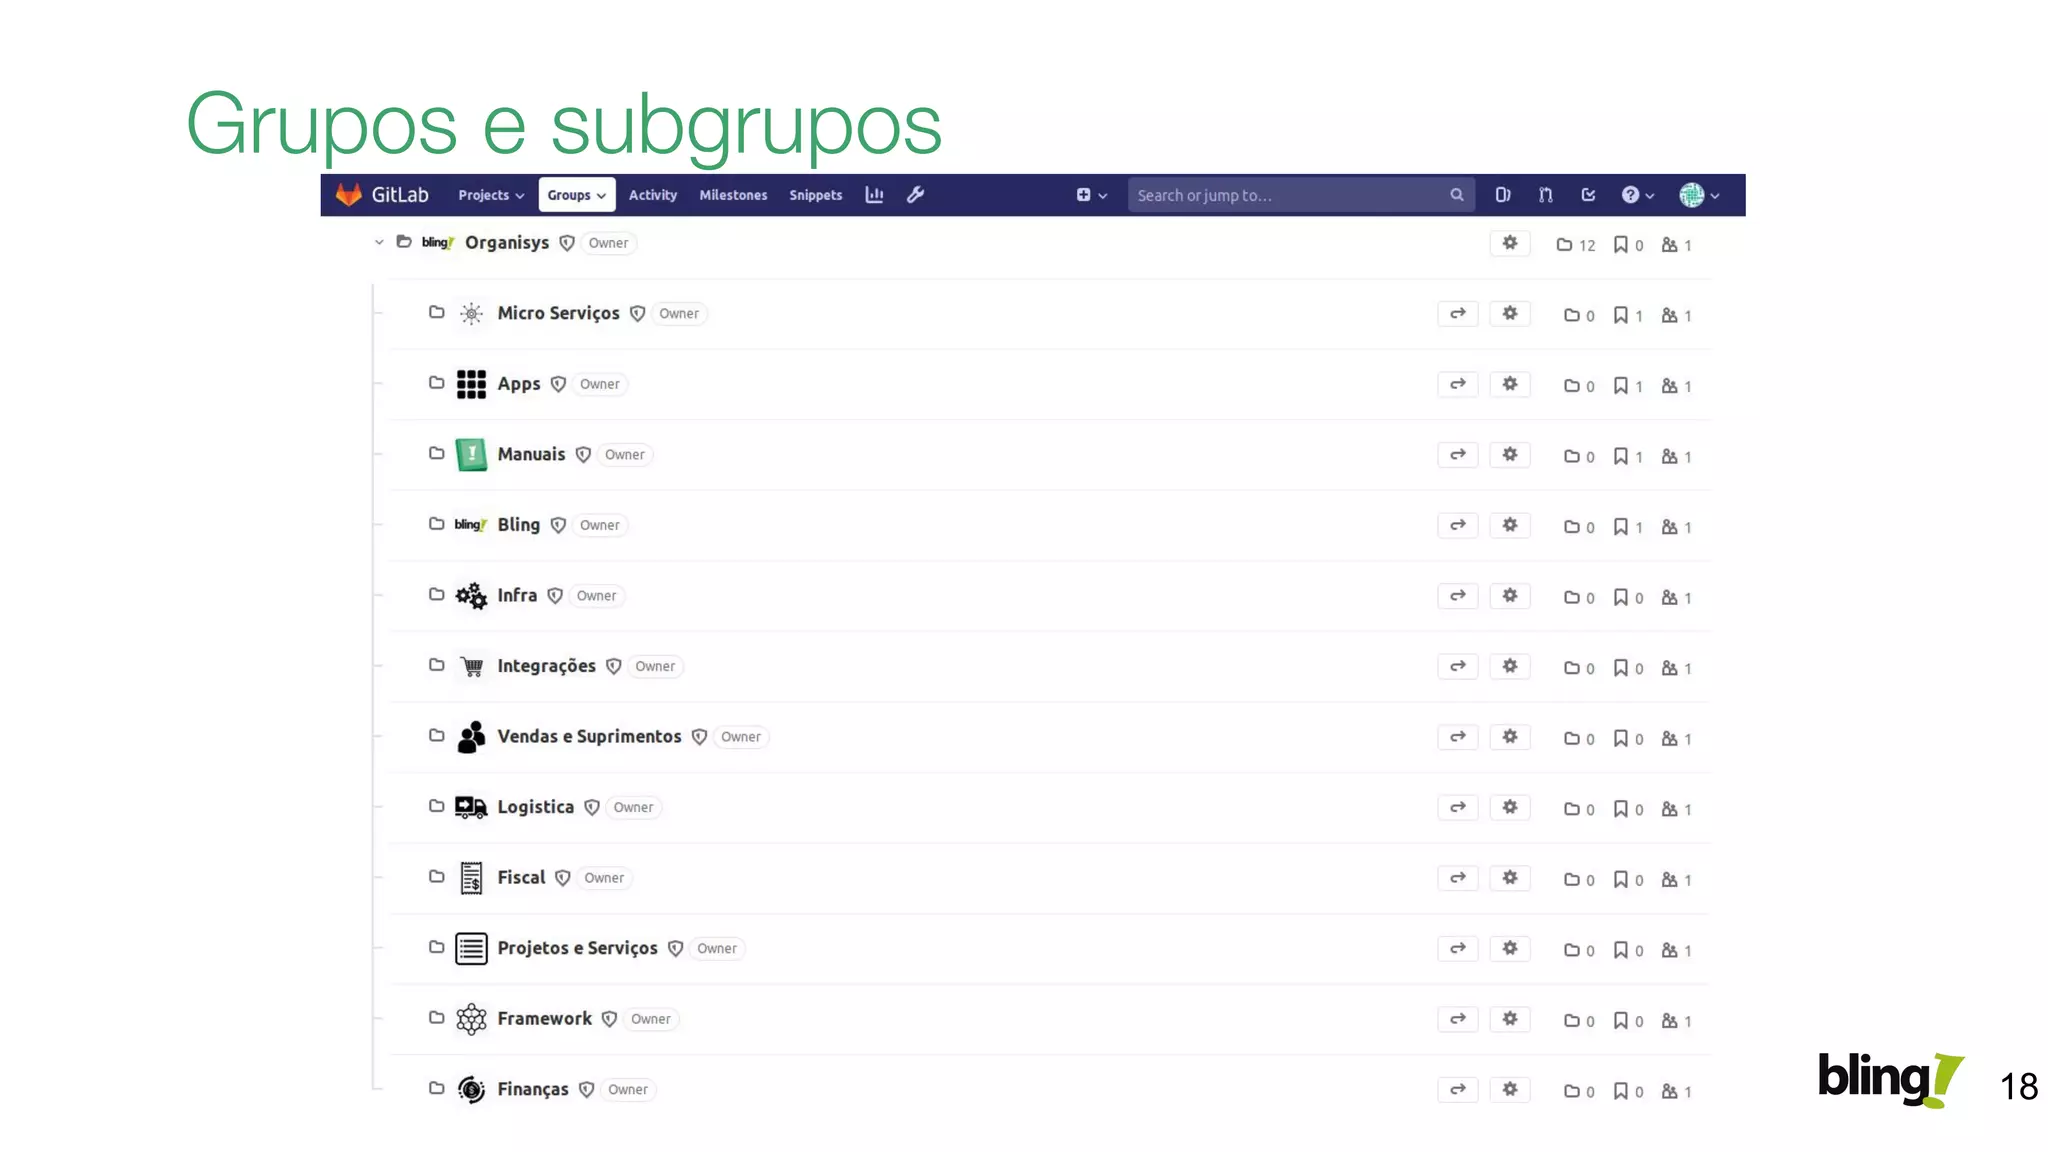Image resolution: width=2048 pixels, height=1152 pixels.
Task: Open settings gear for Framework
Action: coord(1510,1019)
